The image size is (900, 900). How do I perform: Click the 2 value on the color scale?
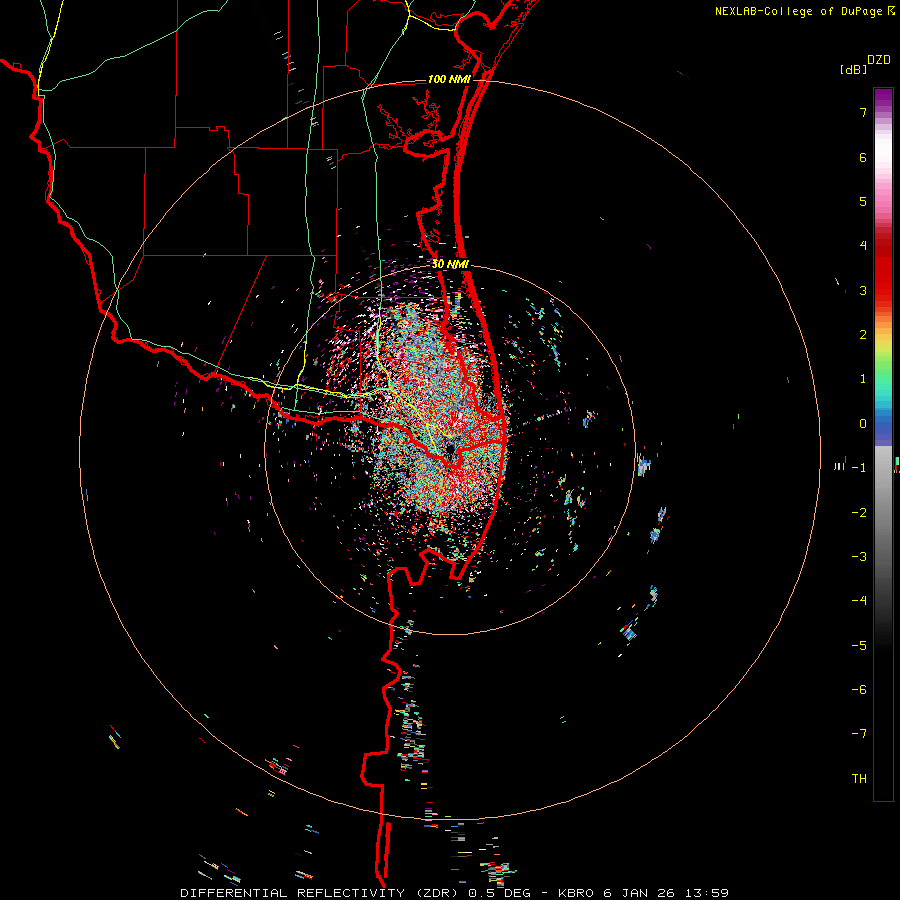[863, 335]
